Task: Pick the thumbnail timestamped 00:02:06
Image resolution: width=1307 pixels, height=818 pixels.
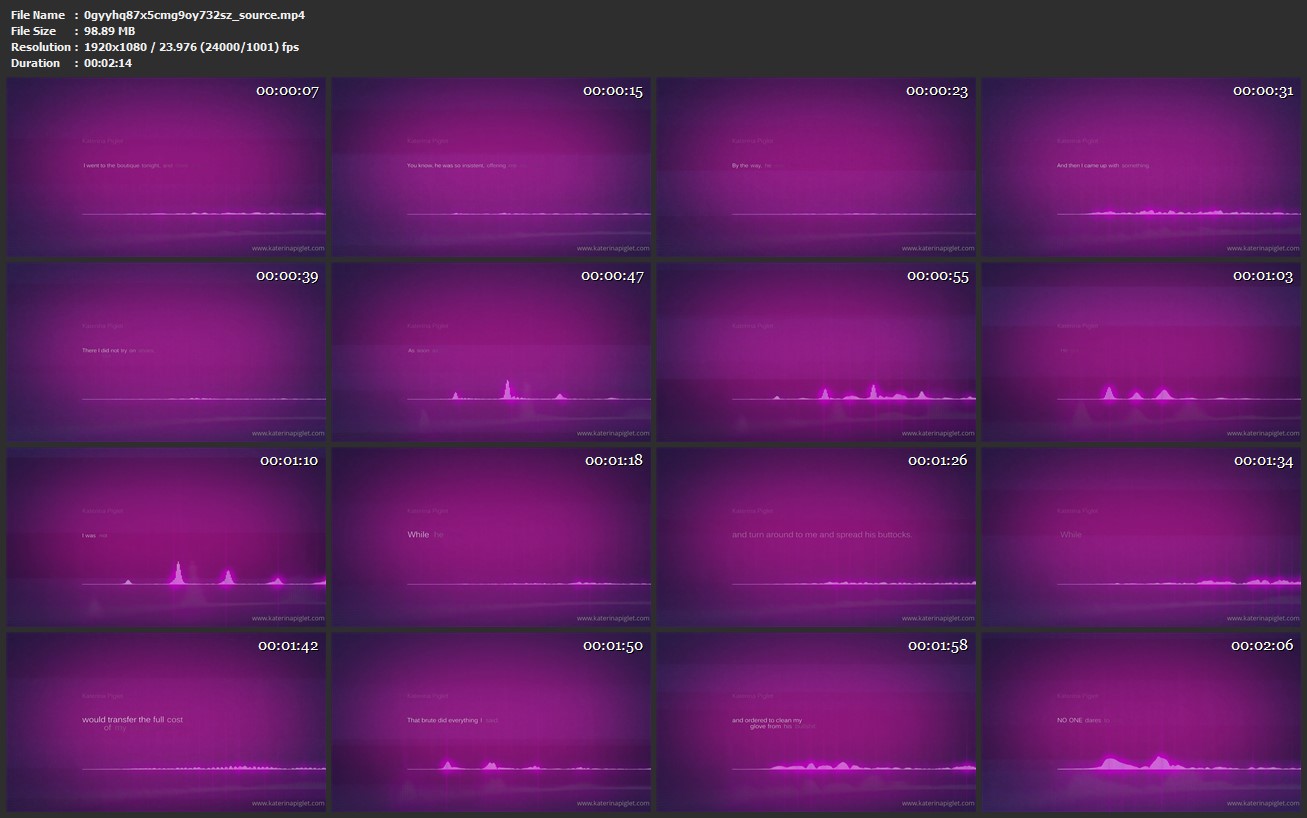Action: (x=1141, y=722)
